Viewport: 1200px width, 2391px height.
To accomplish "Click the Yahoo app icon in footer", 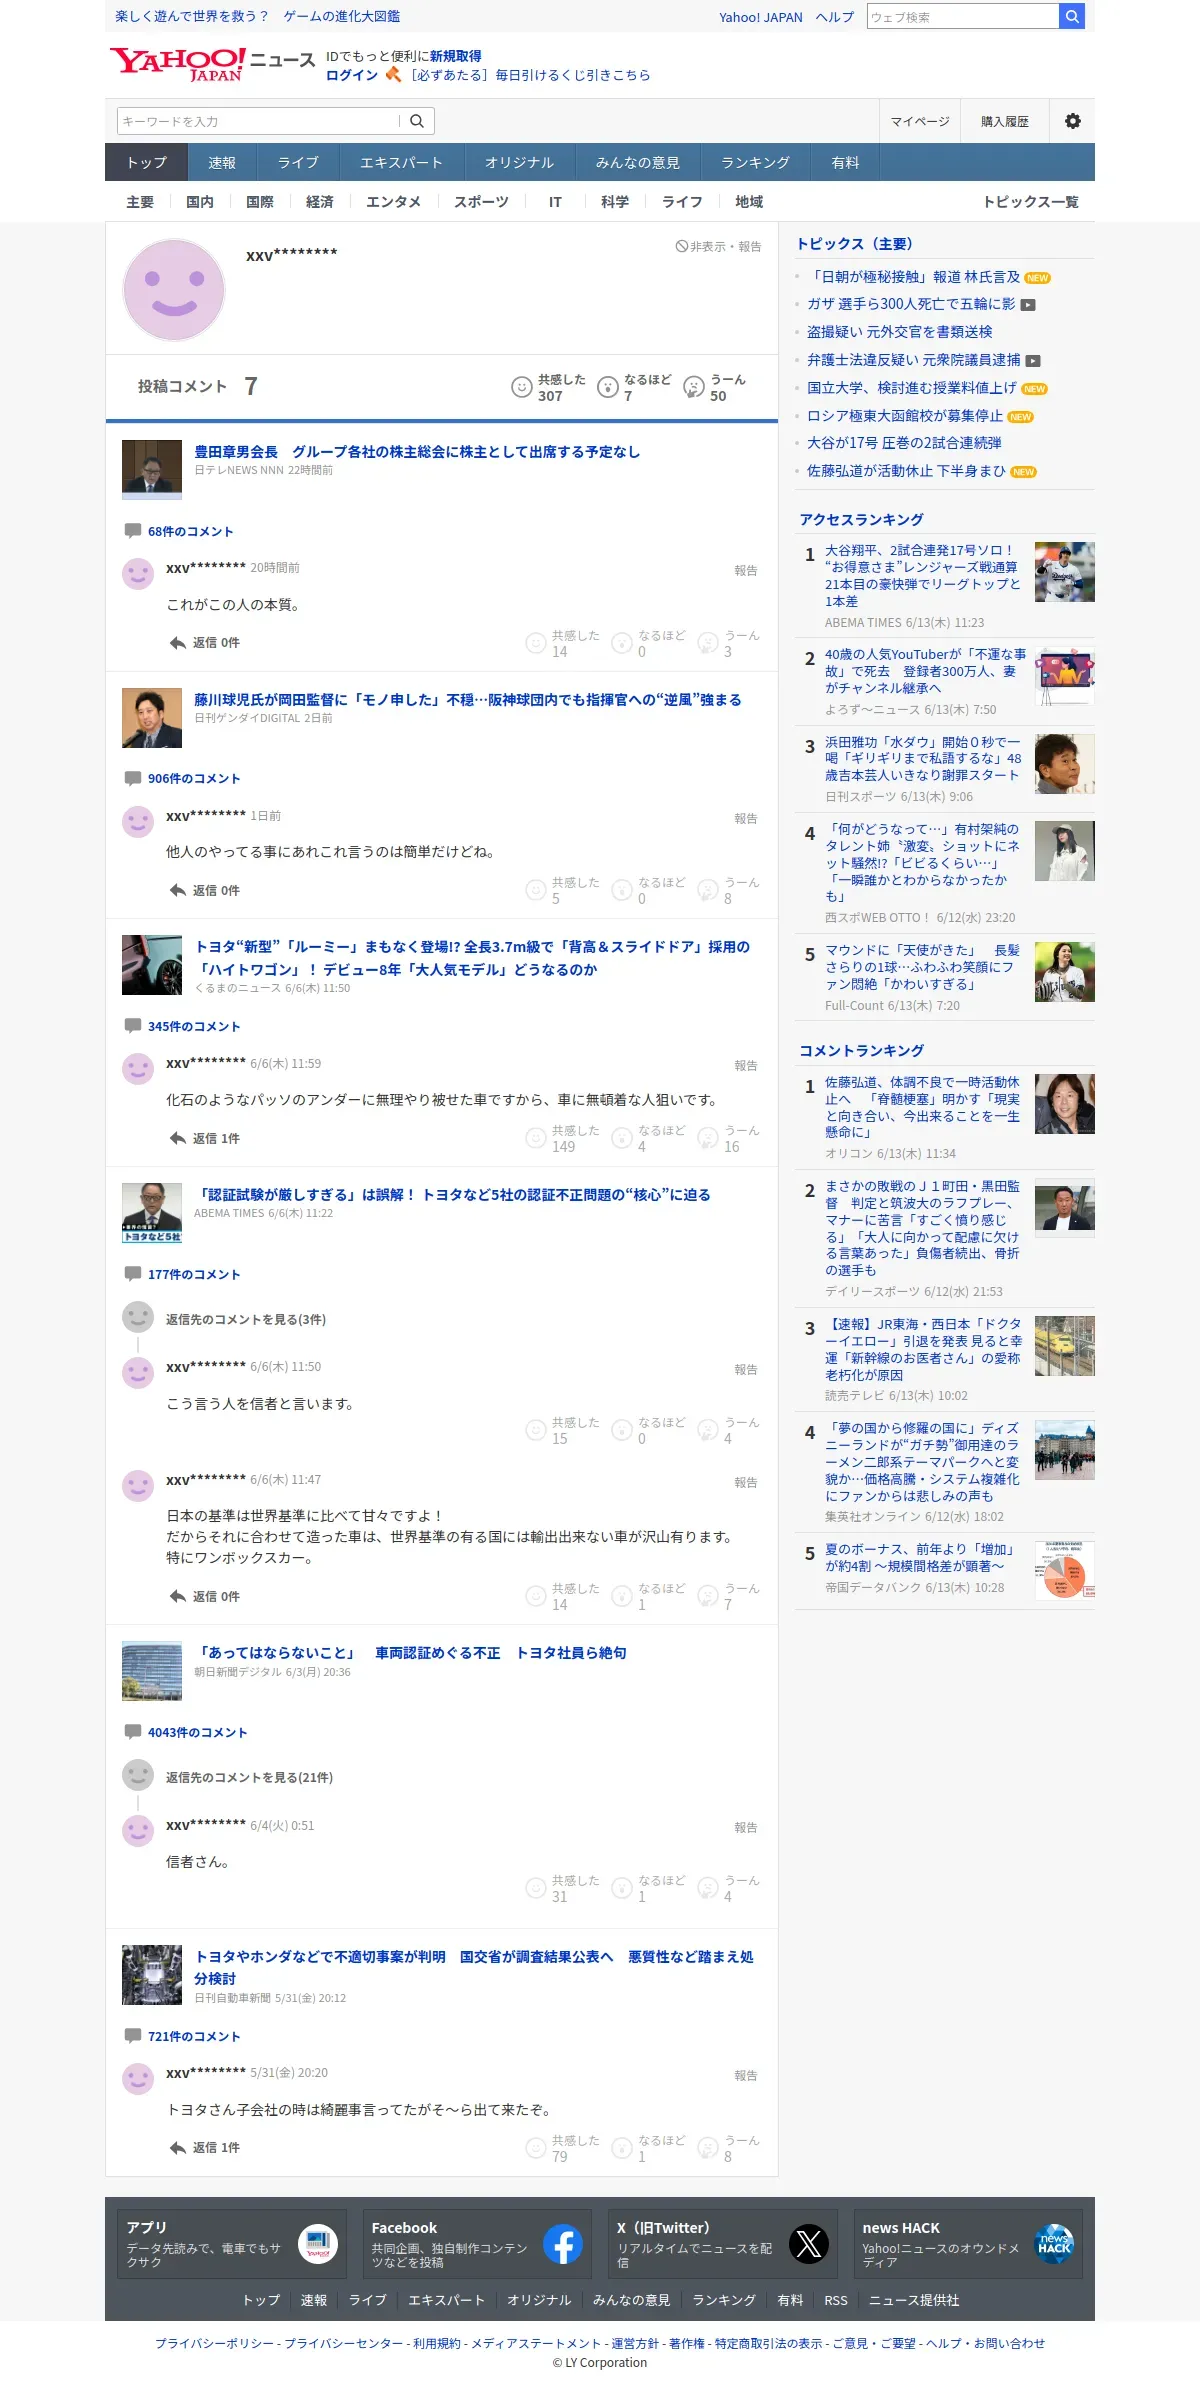I will [x=318, y=2245].
